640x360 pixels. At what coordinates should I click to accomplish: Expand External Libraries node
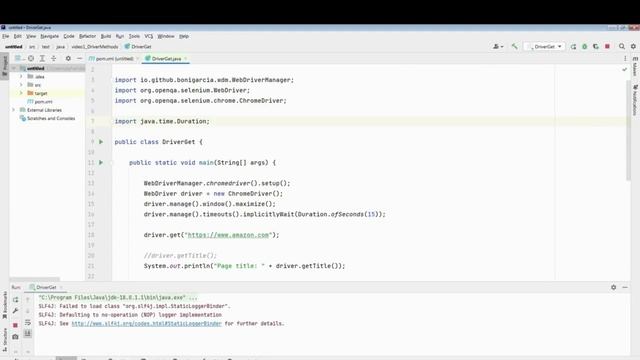[x=14, y=110]
